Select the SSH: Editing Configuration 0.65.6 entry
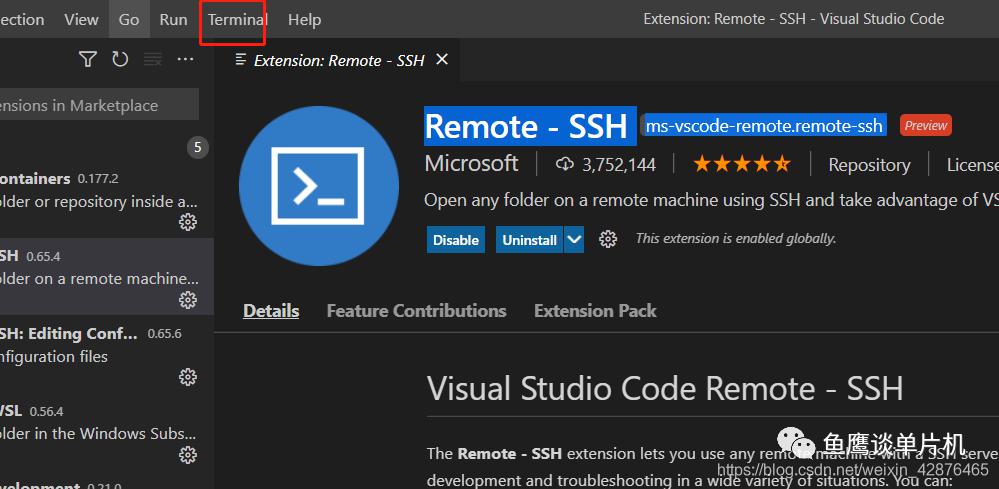 (107, 355)
